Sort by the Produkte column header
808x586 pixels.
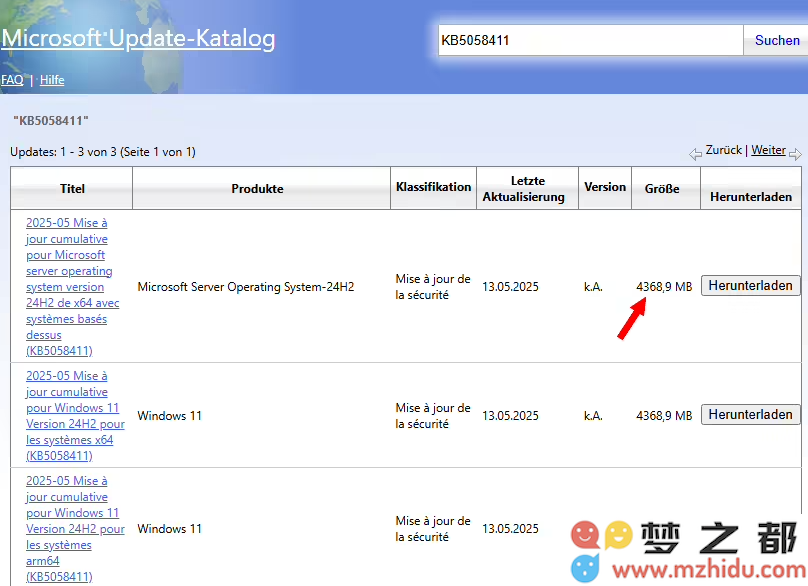[257, 189]
